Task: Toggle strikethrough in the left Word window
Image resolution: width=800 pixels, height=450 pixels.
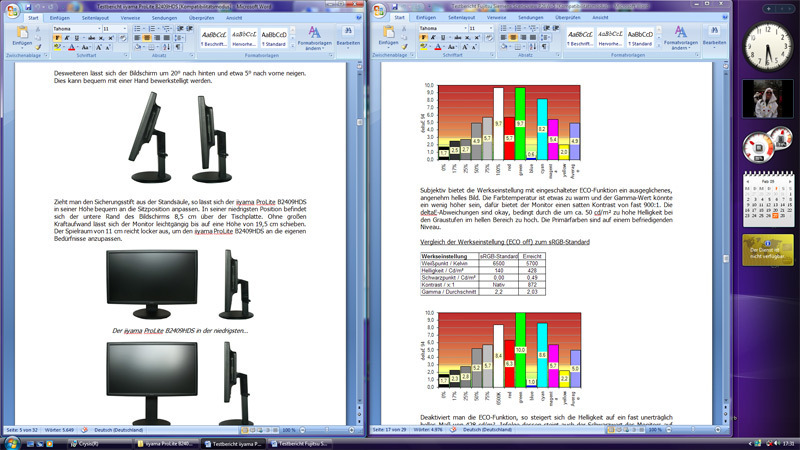Action: [91, 38]
